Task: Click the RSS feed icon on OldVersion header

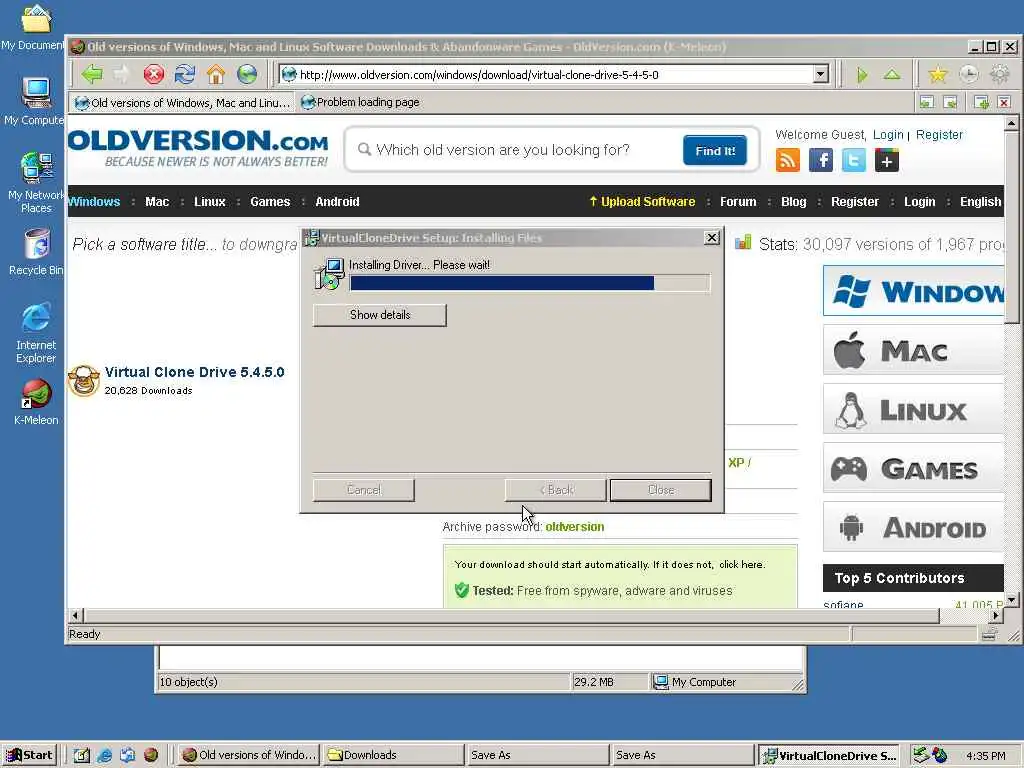Action: pos(788,160)
